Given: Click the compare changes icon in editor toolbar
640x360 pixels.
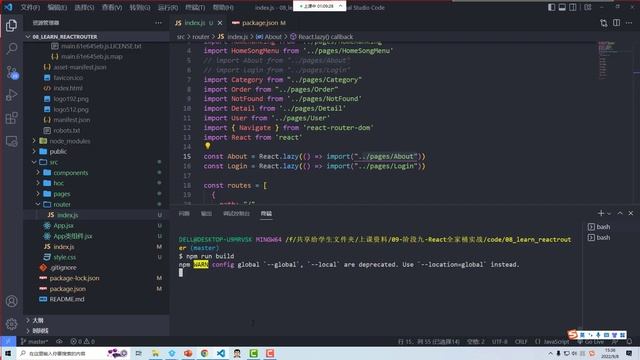Looking at the screenshot, I should point(604,23).
